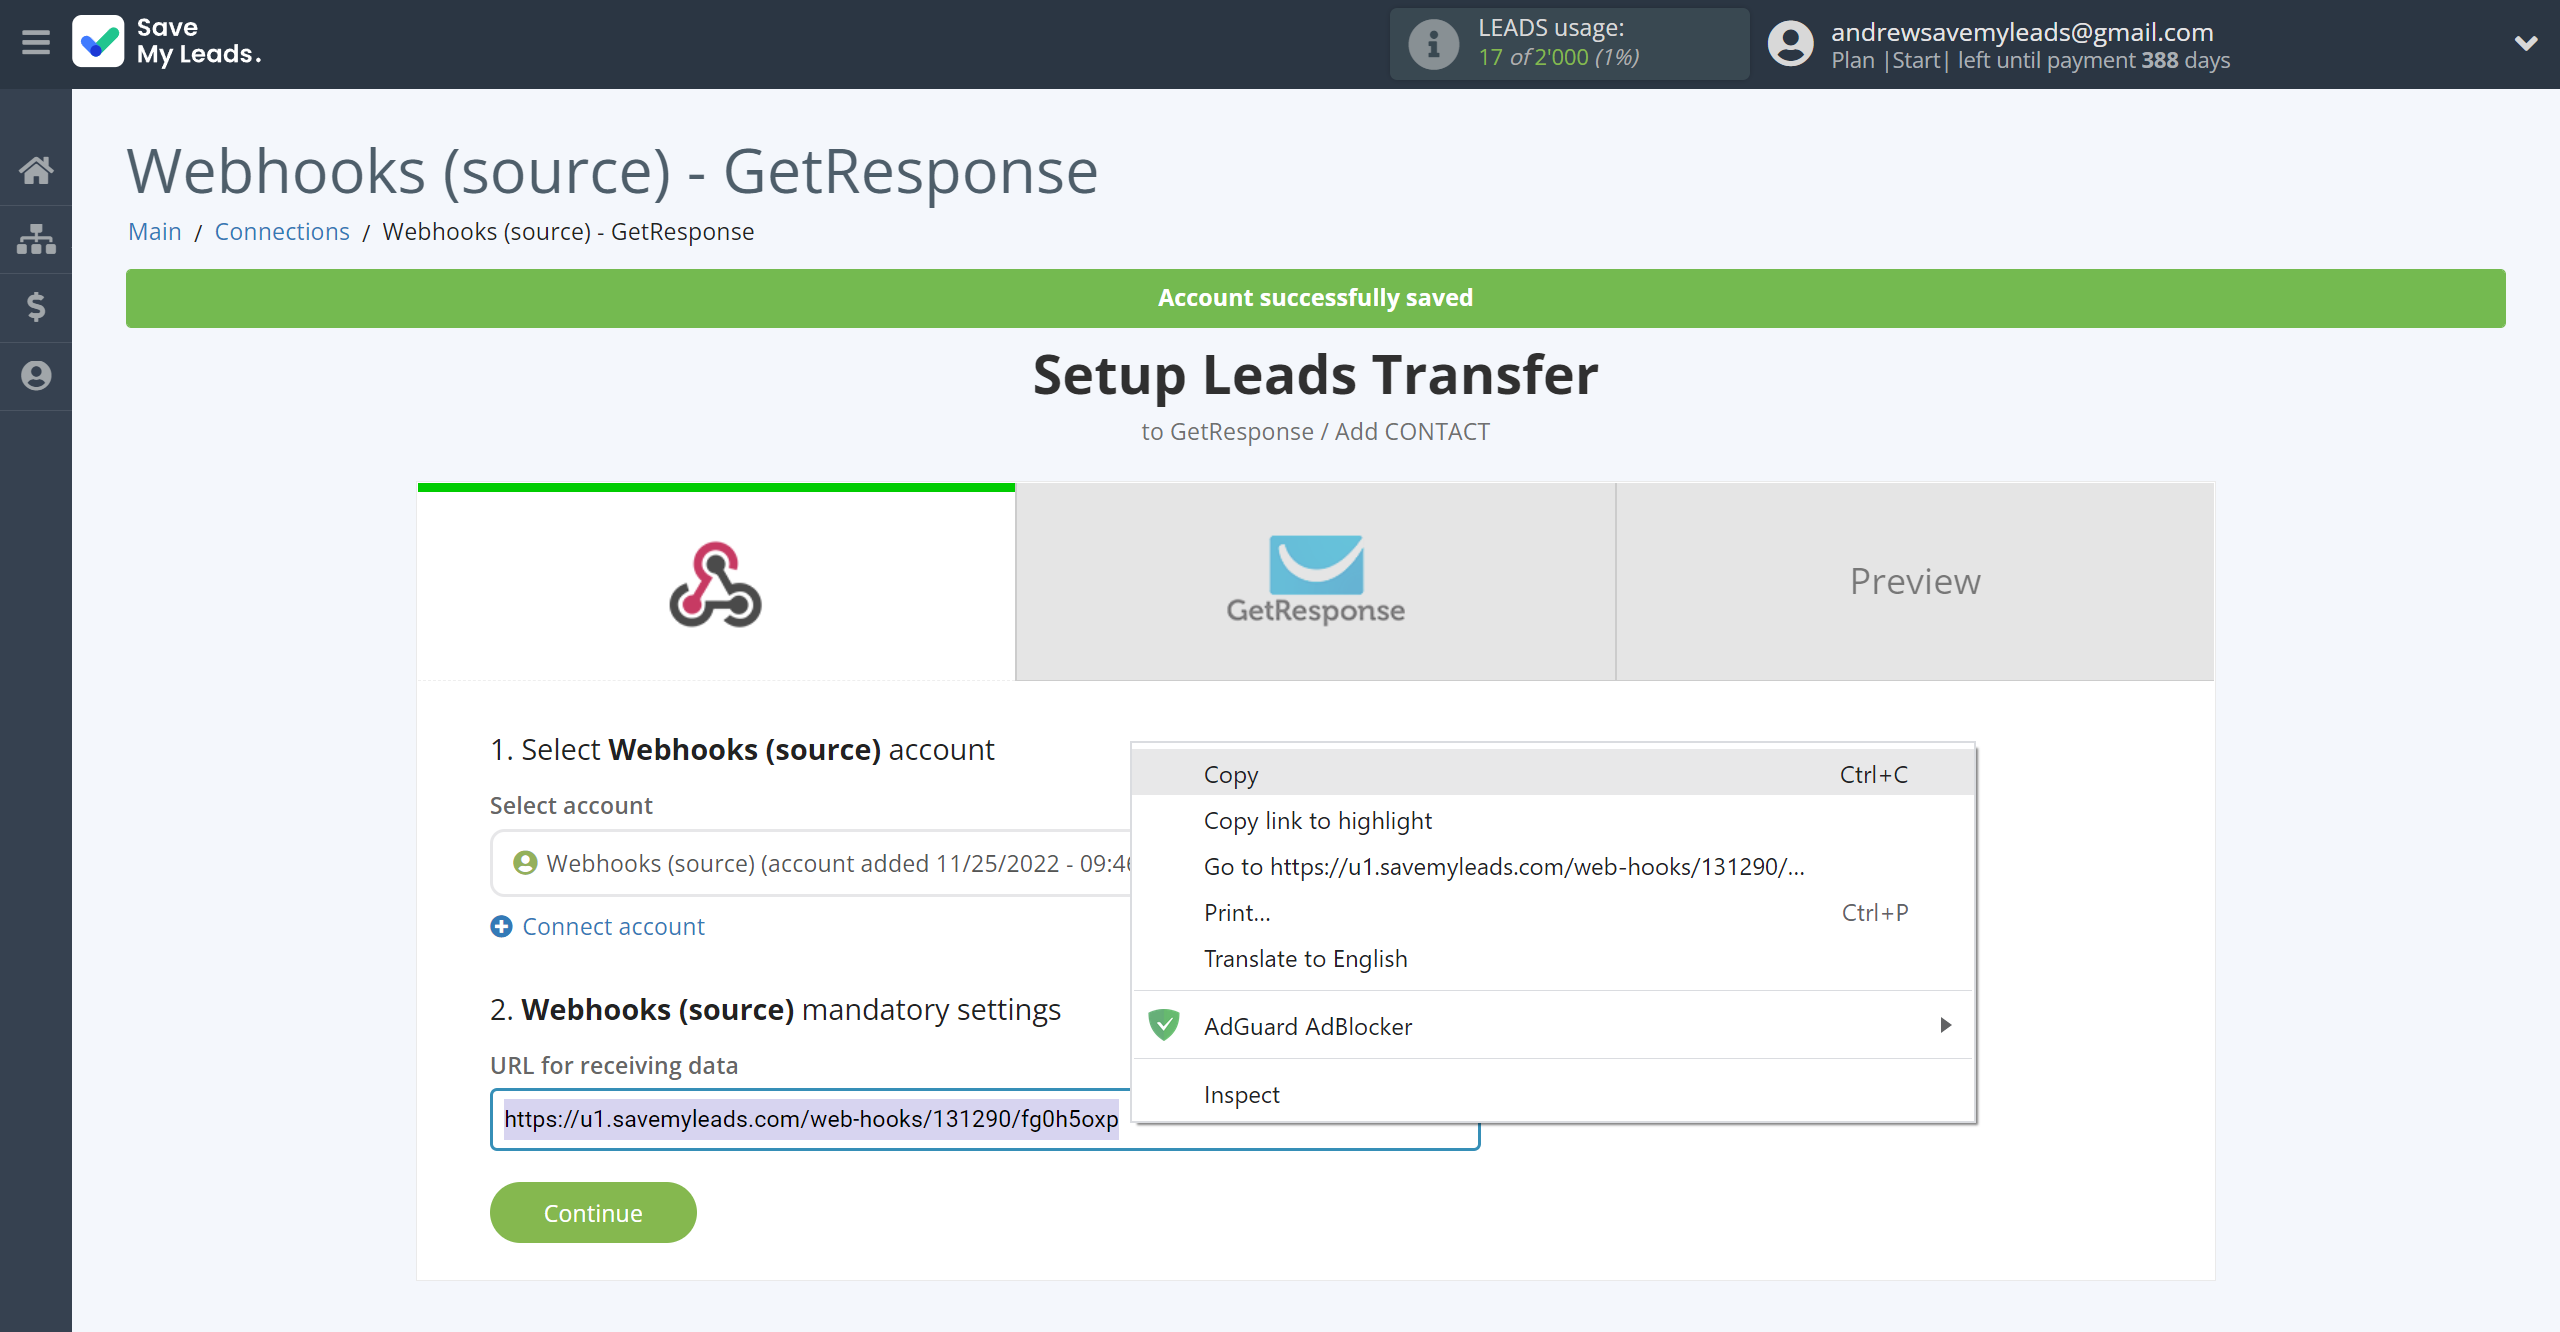
Task: Go to Main breadcrumb
Action: coord(155,231)
